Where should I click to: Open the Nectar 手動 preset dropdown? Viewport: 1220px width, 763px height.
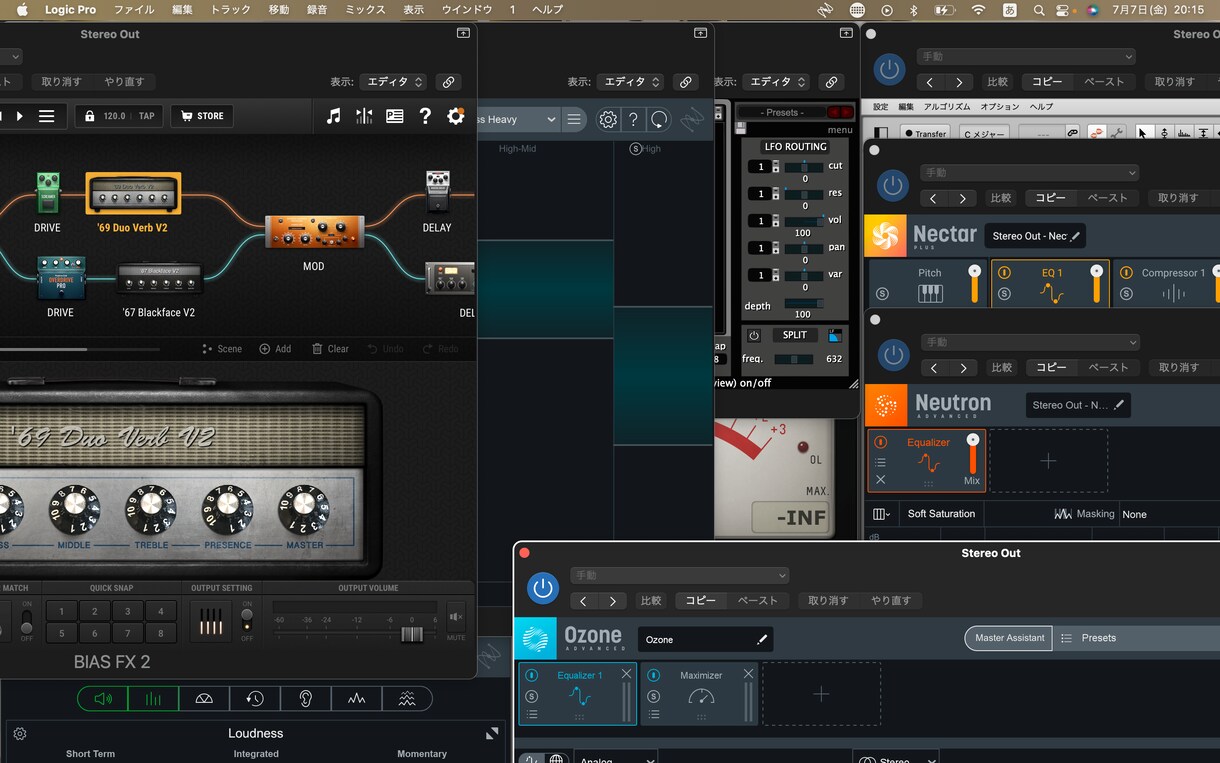pyautogui.click(x=1029, y=173)
